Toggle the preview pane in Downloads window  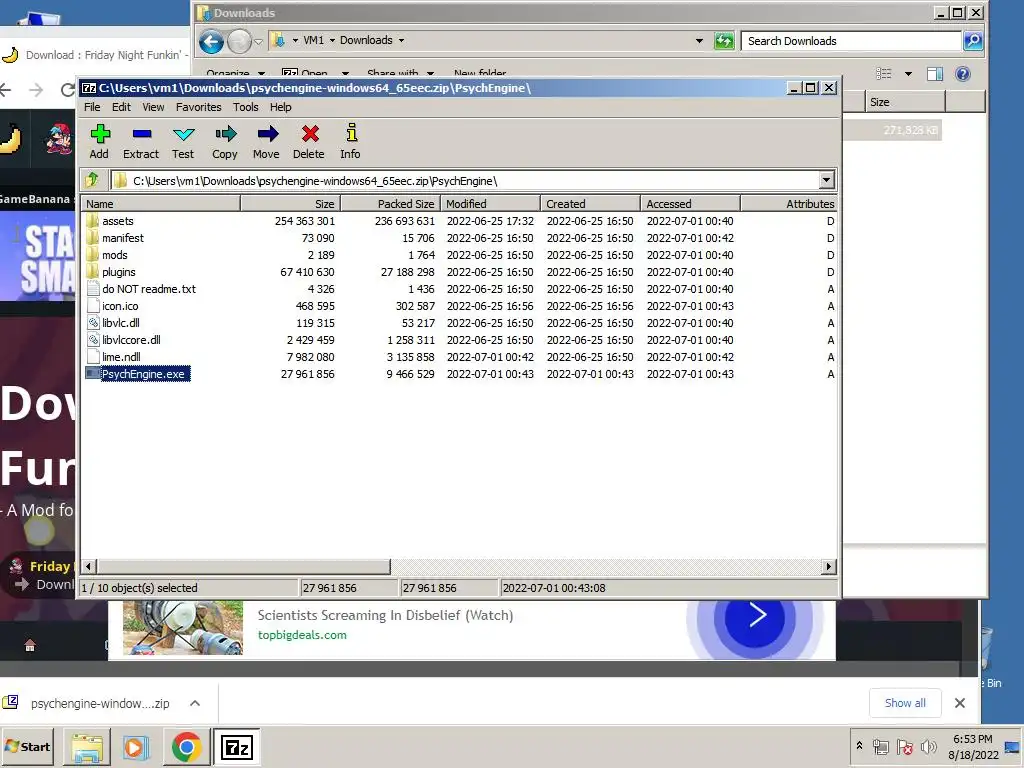tap(935, 74)
